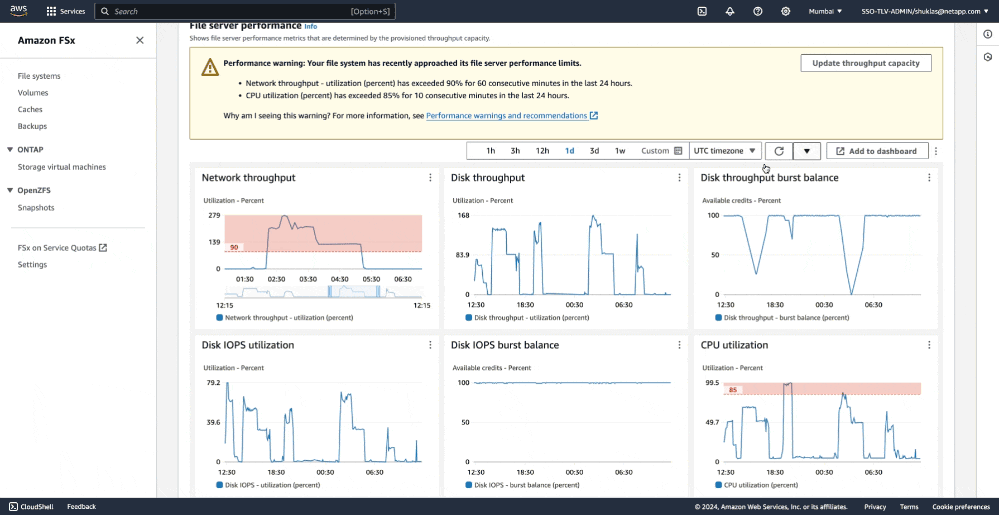Open CloudShell from the top bar icon
This screenshot has height=515, width=999.
point(702,11)
